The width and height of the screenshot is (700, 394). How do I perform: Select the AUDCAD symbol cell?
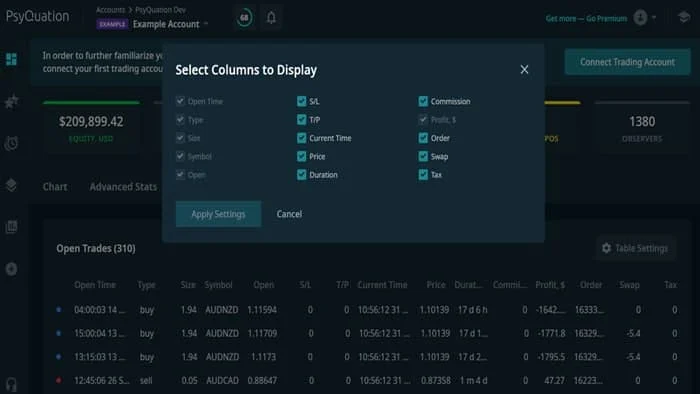pyautogui.click(x=222, y=381)
